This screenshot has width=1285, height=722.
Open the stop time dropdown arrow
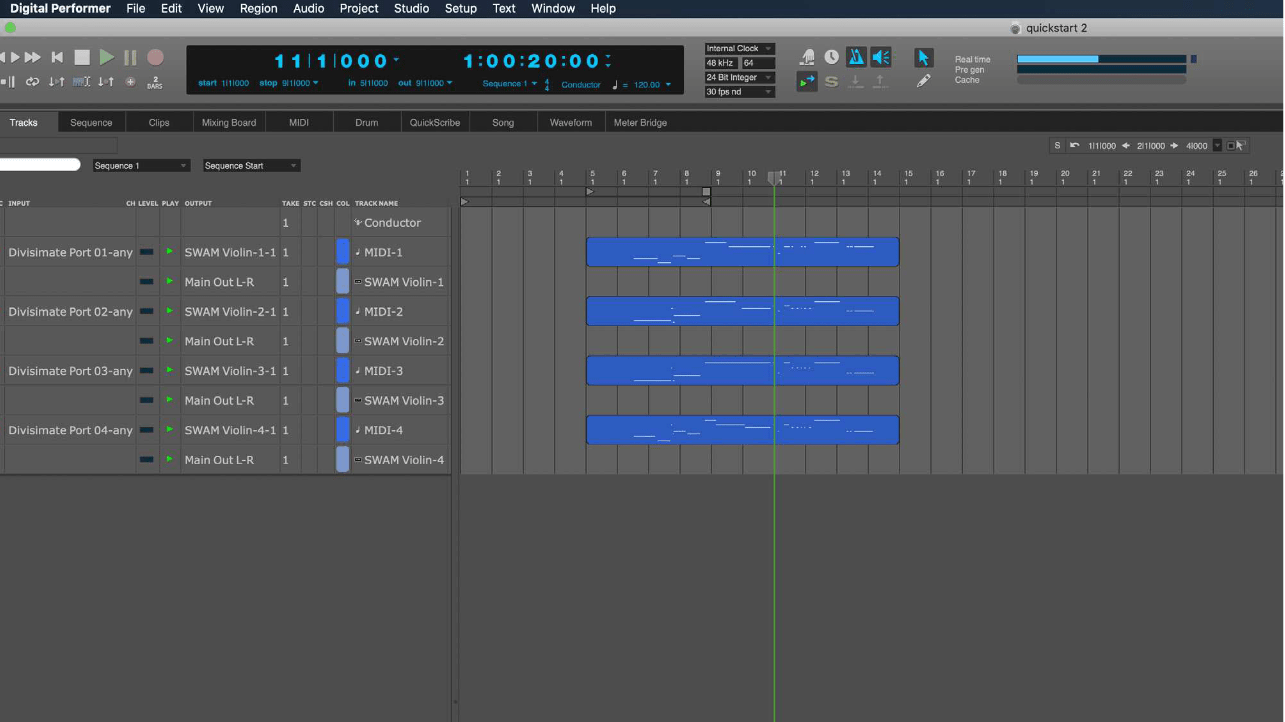coord(316,83)
